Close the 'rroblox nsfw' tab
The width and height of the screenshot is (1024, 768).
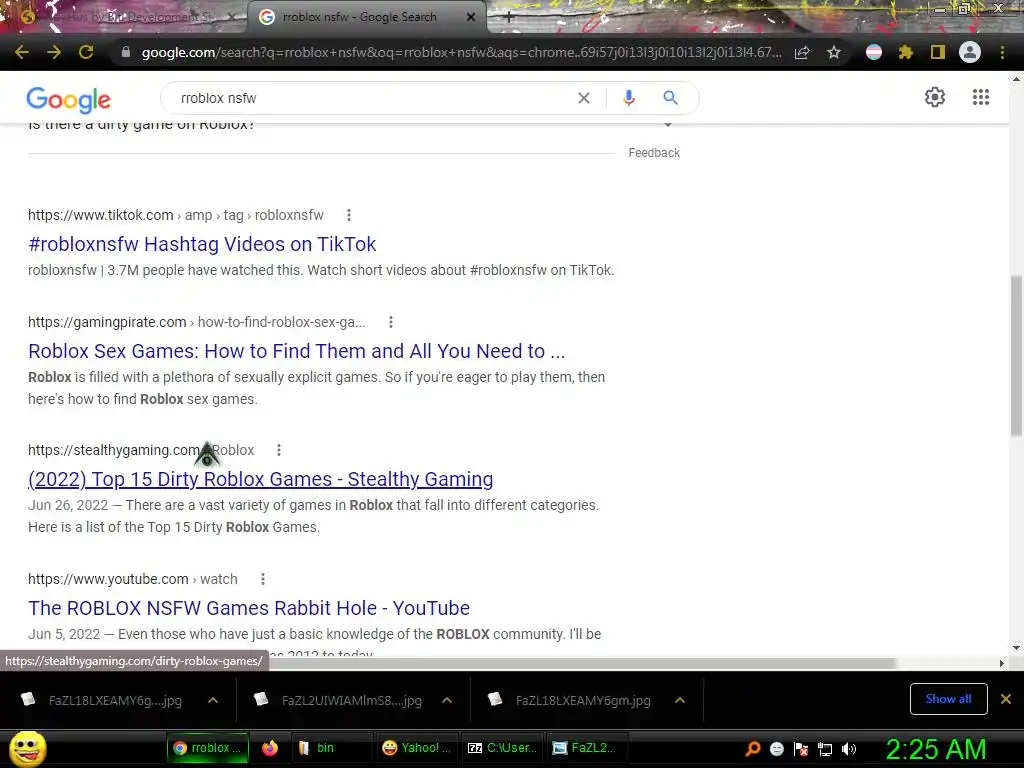(471, 18)
